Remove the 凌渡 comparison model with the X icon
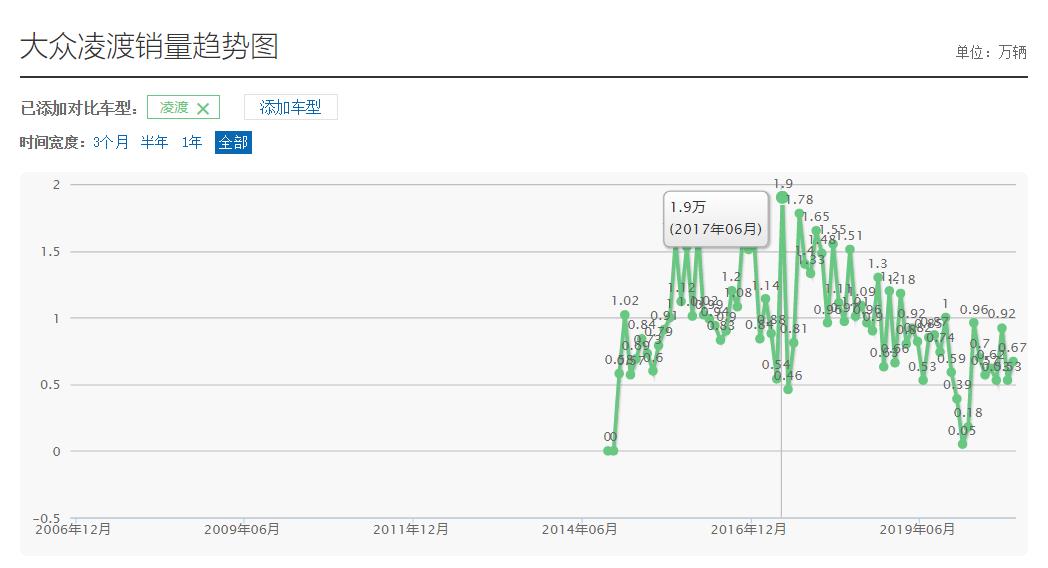This screenshot has width=1048, height=568. pyautogui.click(x=203, y=109)
